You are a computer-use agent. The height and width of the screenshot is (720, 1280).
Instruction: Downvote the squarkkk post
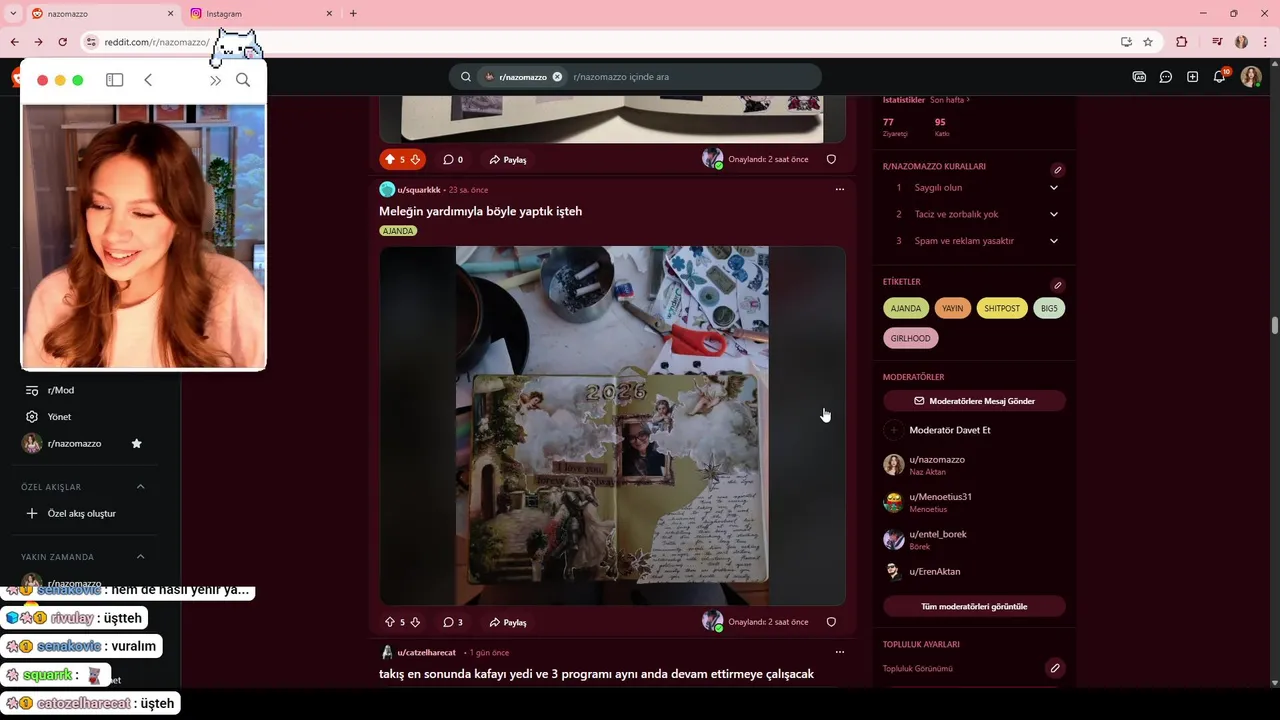pos(415,622)
